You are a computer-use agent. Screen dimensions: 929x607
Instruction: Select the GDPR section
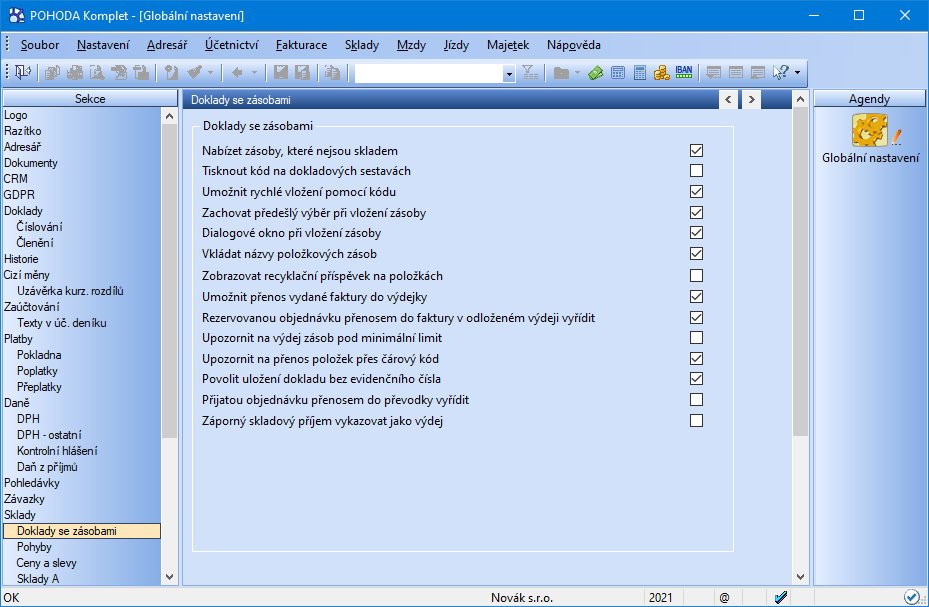(20, 195)
